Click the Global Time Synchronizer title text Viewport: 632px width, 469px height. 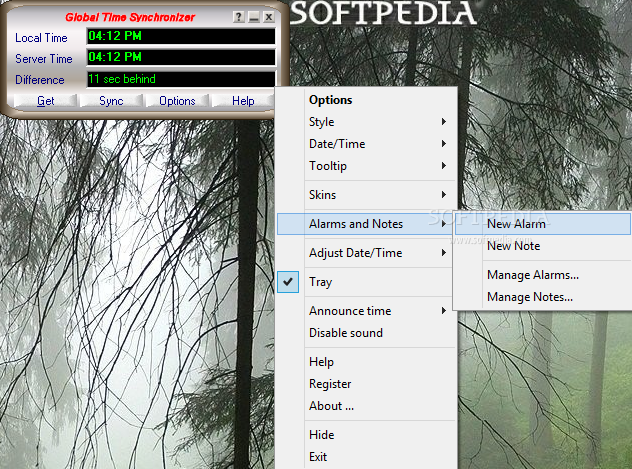click(130, 17)
